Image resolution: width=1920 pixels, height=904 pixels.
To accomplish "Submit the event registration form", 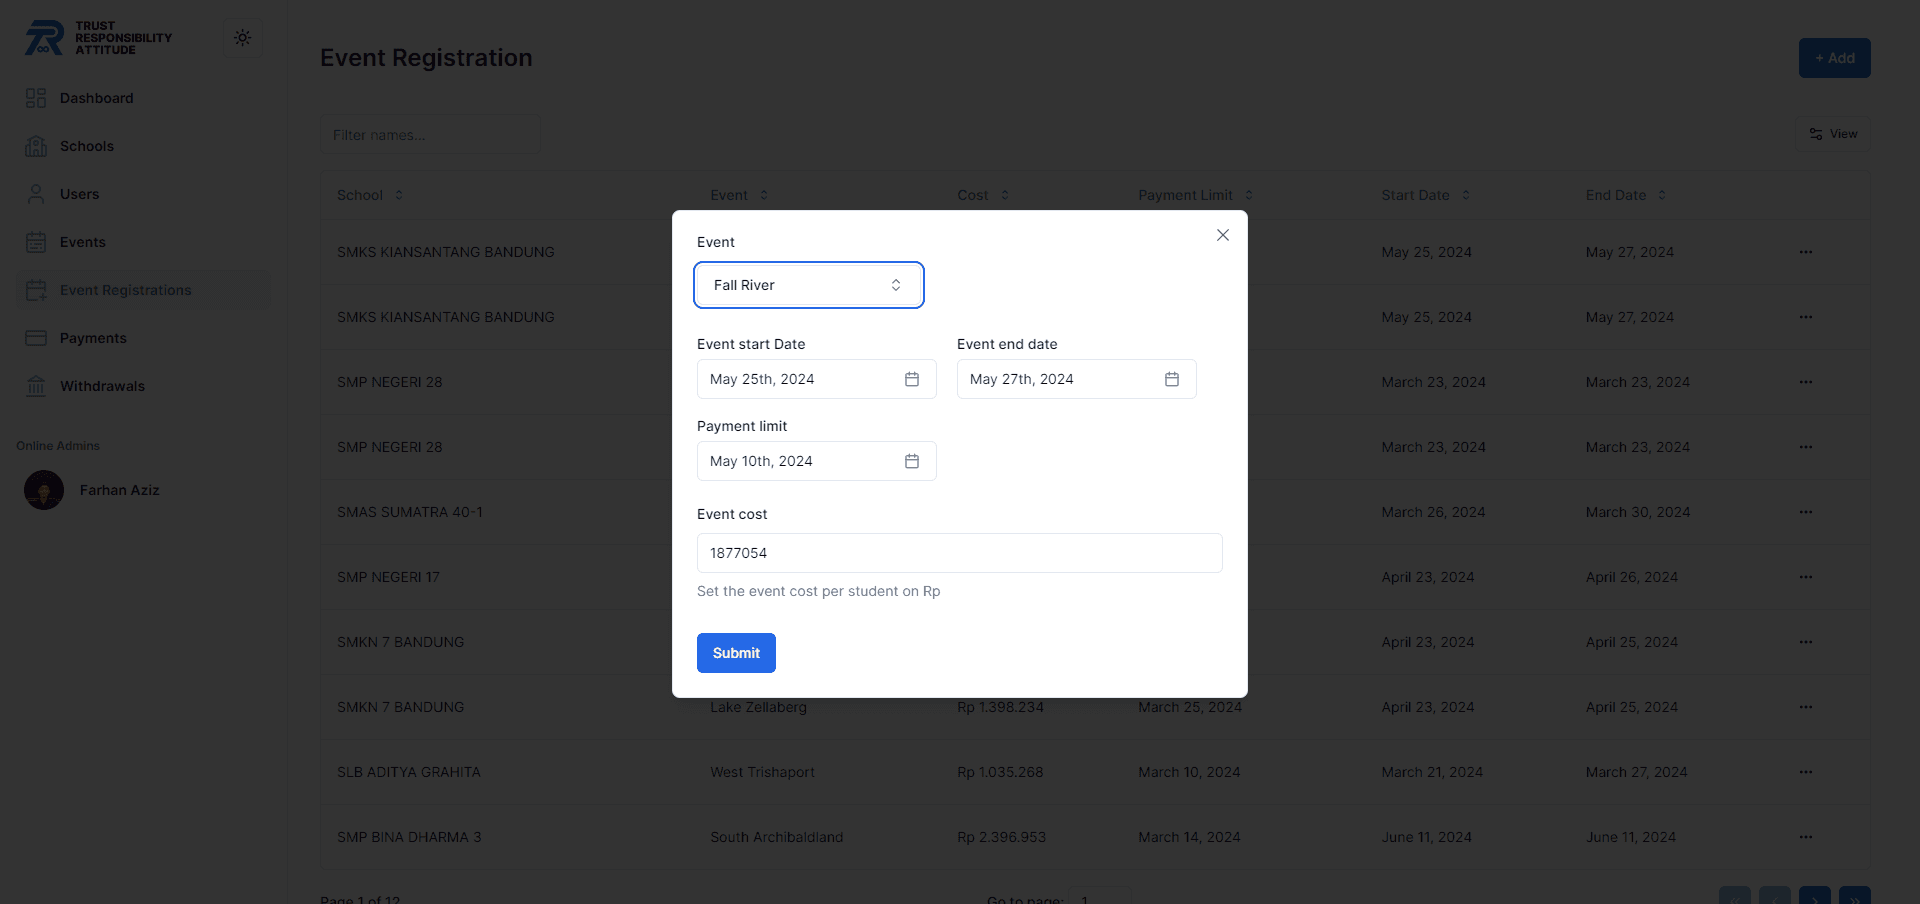I will (736, 652).
